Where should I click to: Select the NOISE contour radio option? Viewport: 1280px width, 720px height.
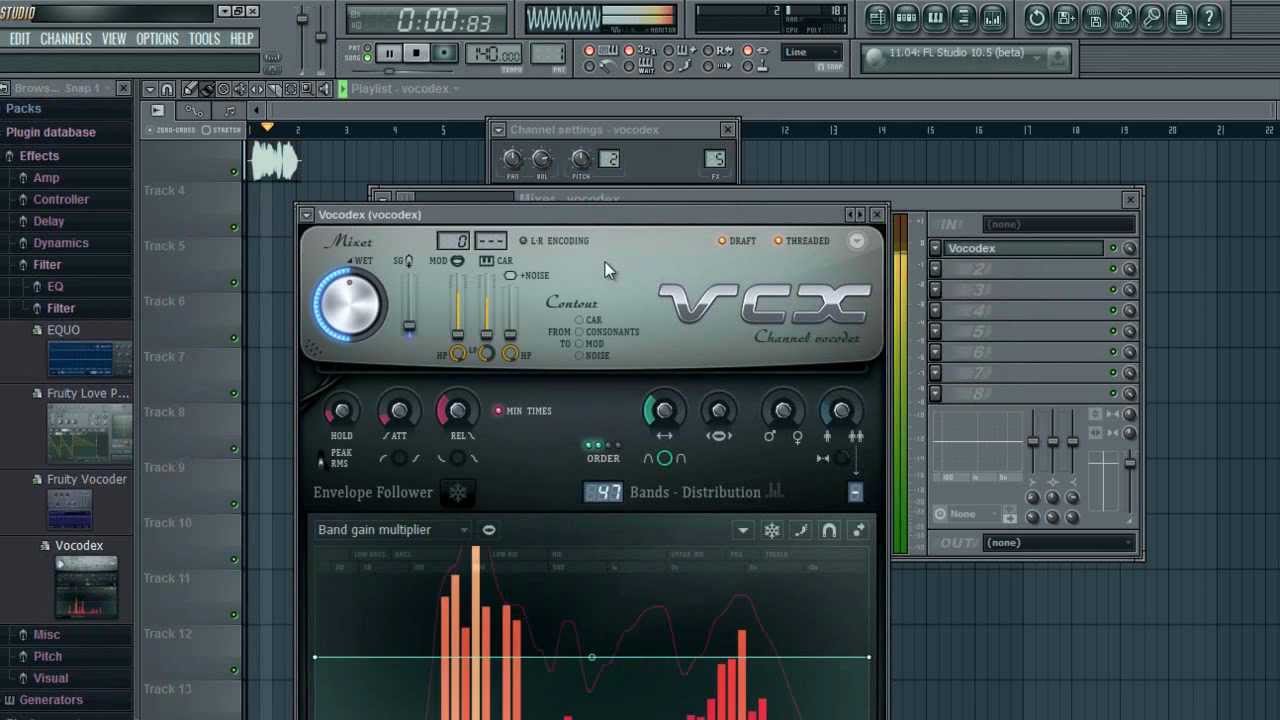[579, 356]
